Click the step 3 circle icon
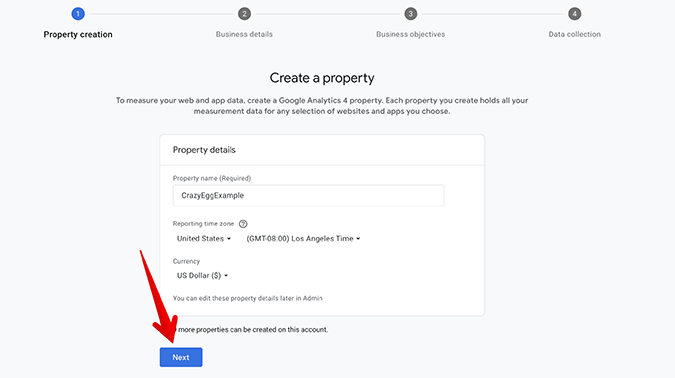 [x=410, y=14]
